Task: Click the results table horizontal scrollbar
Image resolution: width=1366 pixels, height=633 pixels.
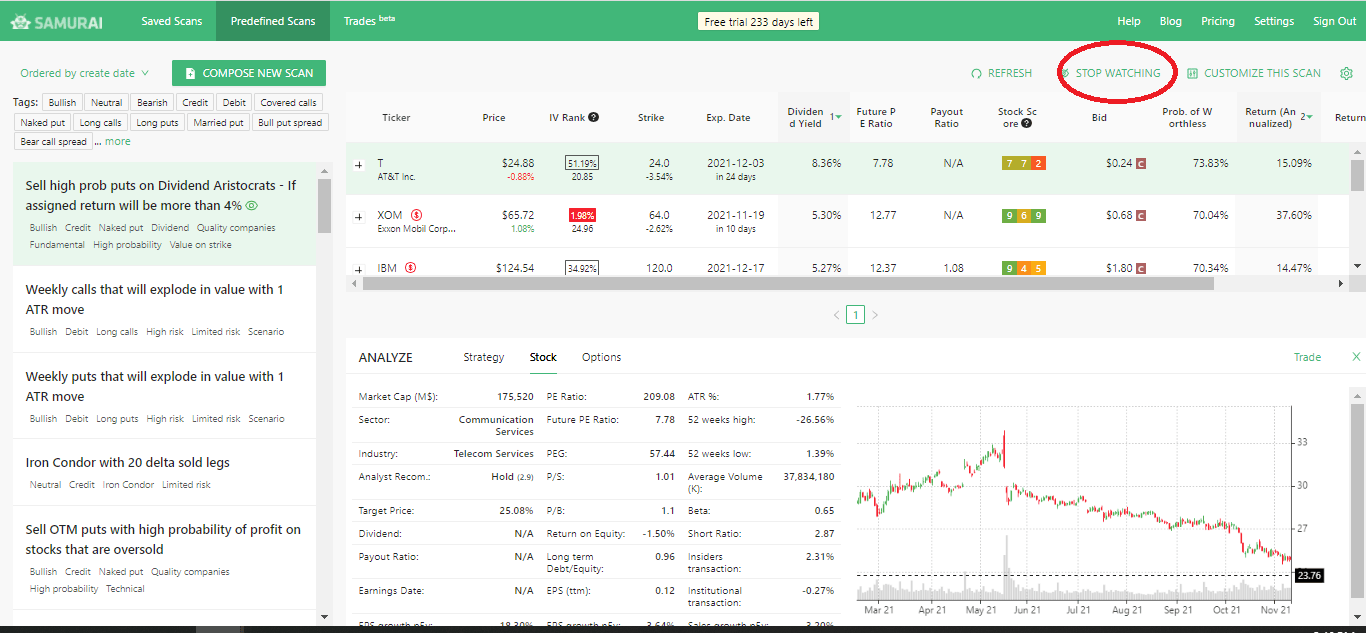Action: coord(788,283)
